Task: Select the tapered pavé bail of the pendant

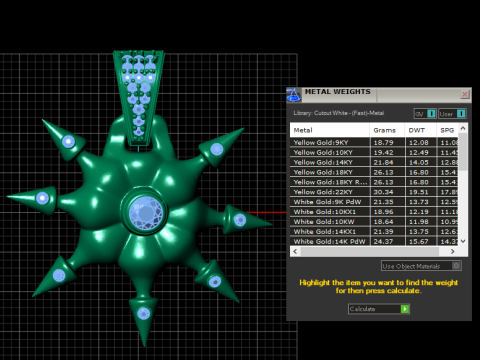Action: point(139,98)
